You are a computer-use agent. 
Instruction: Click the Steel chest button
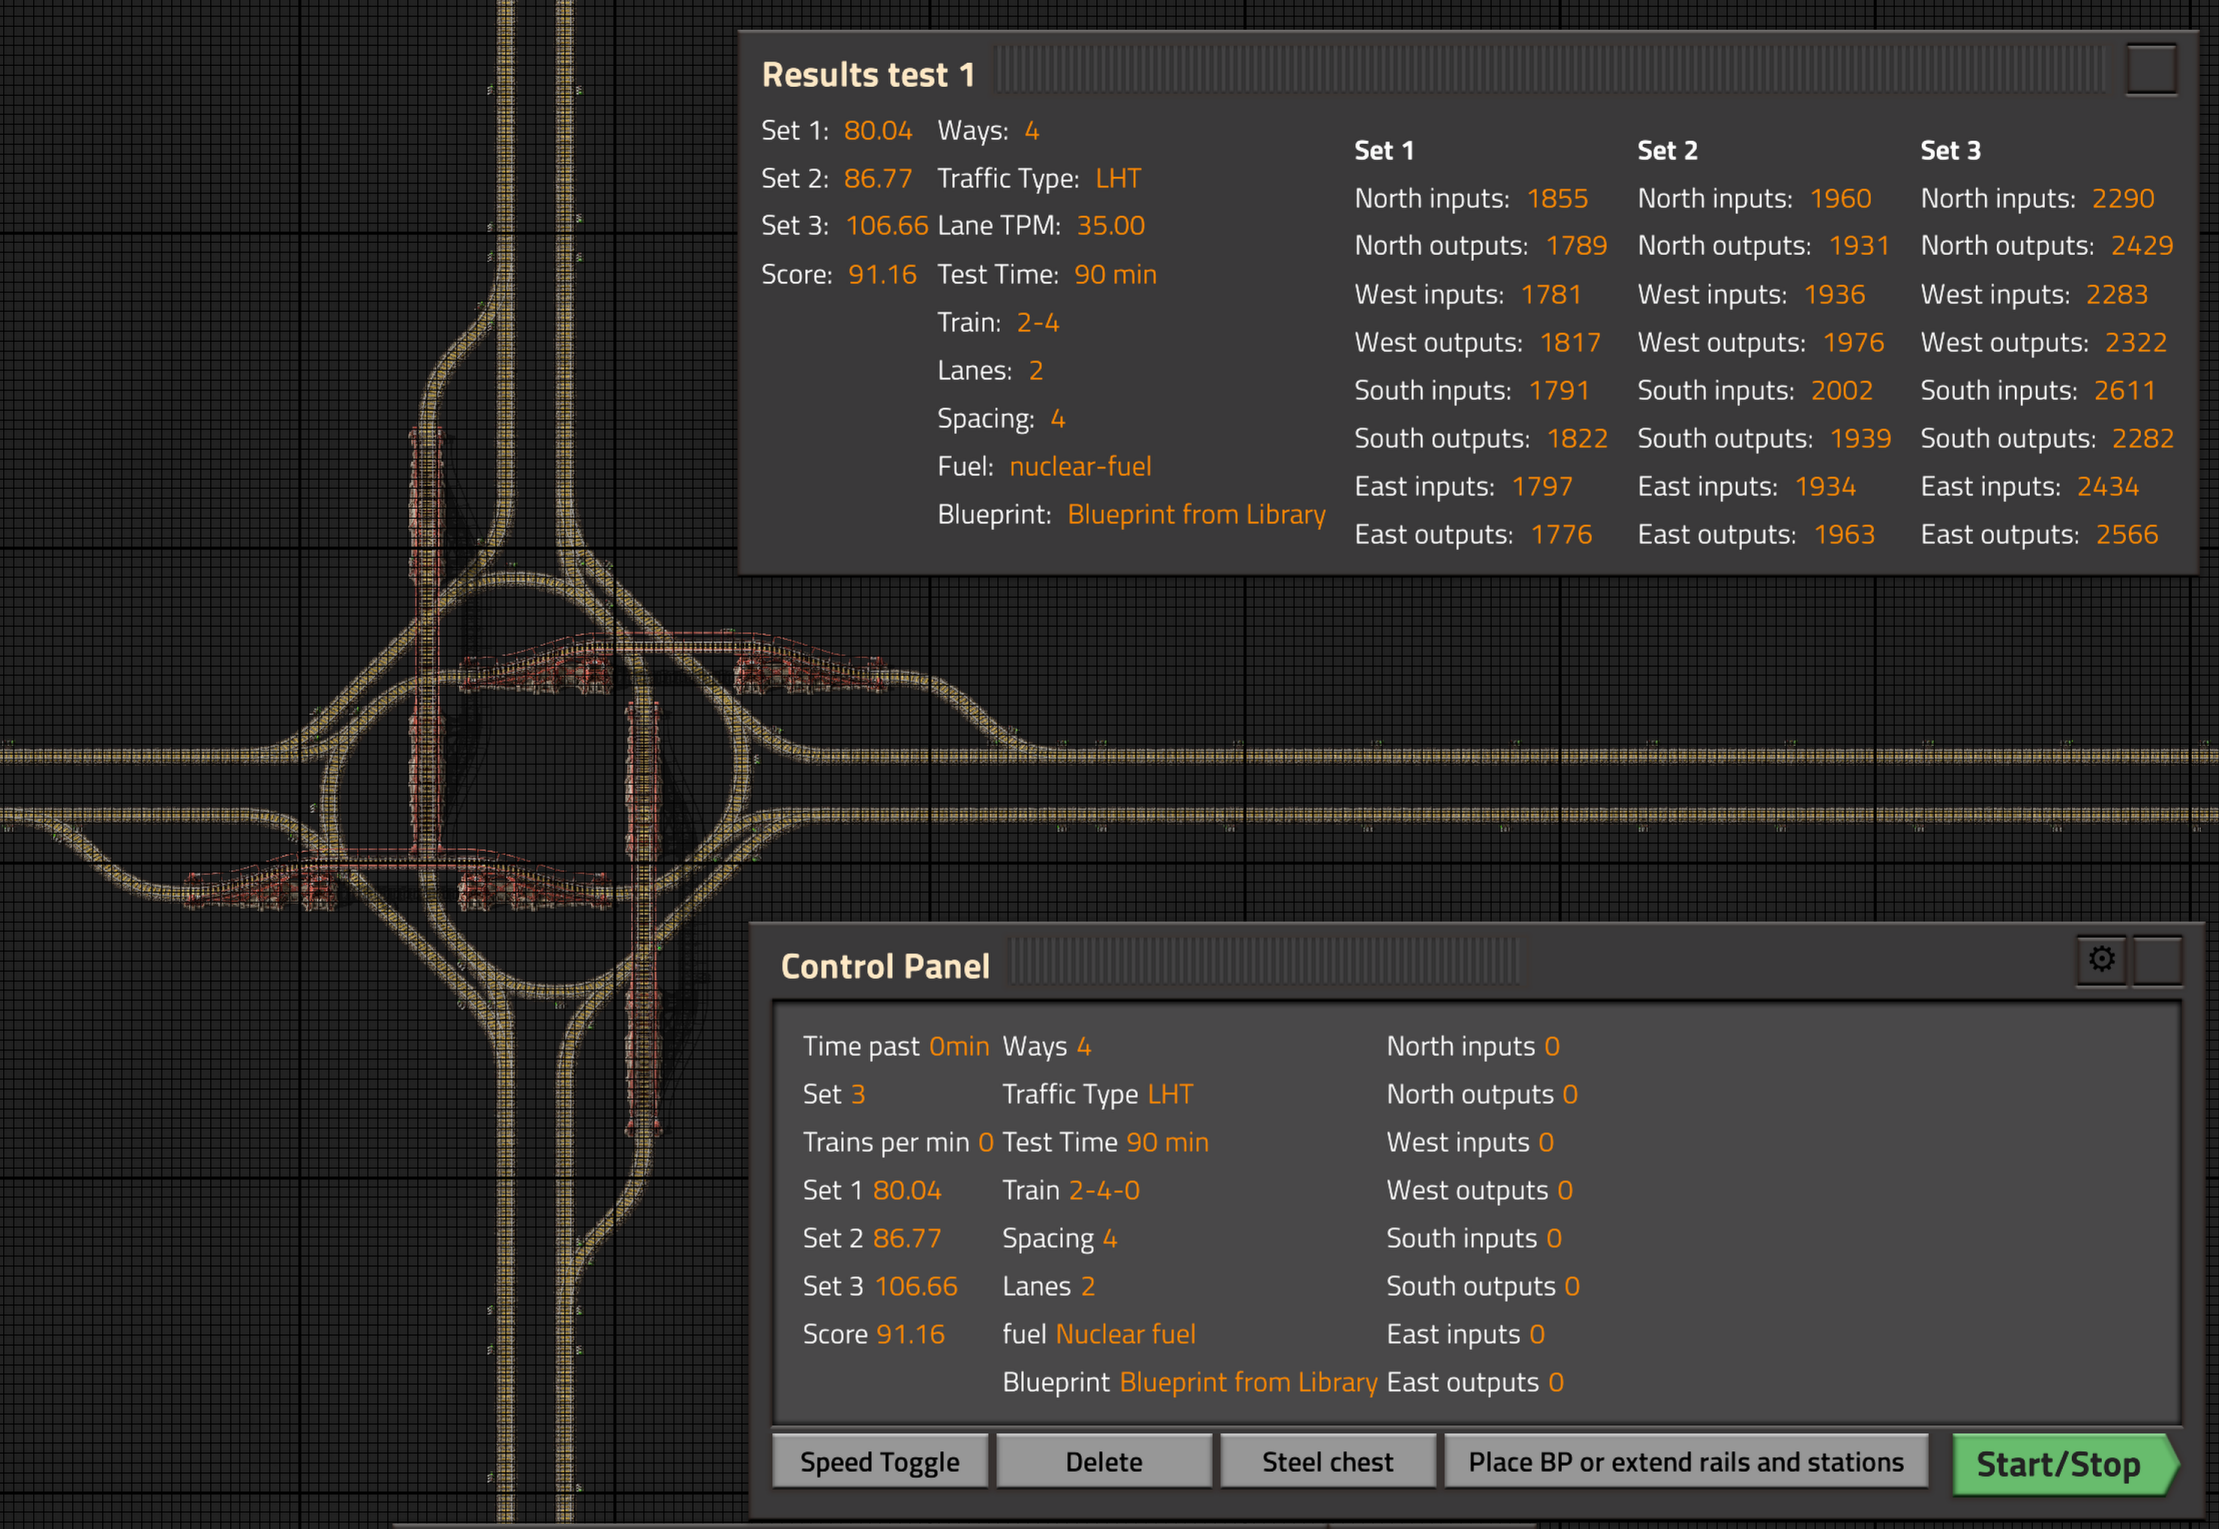point(1327,1462)
